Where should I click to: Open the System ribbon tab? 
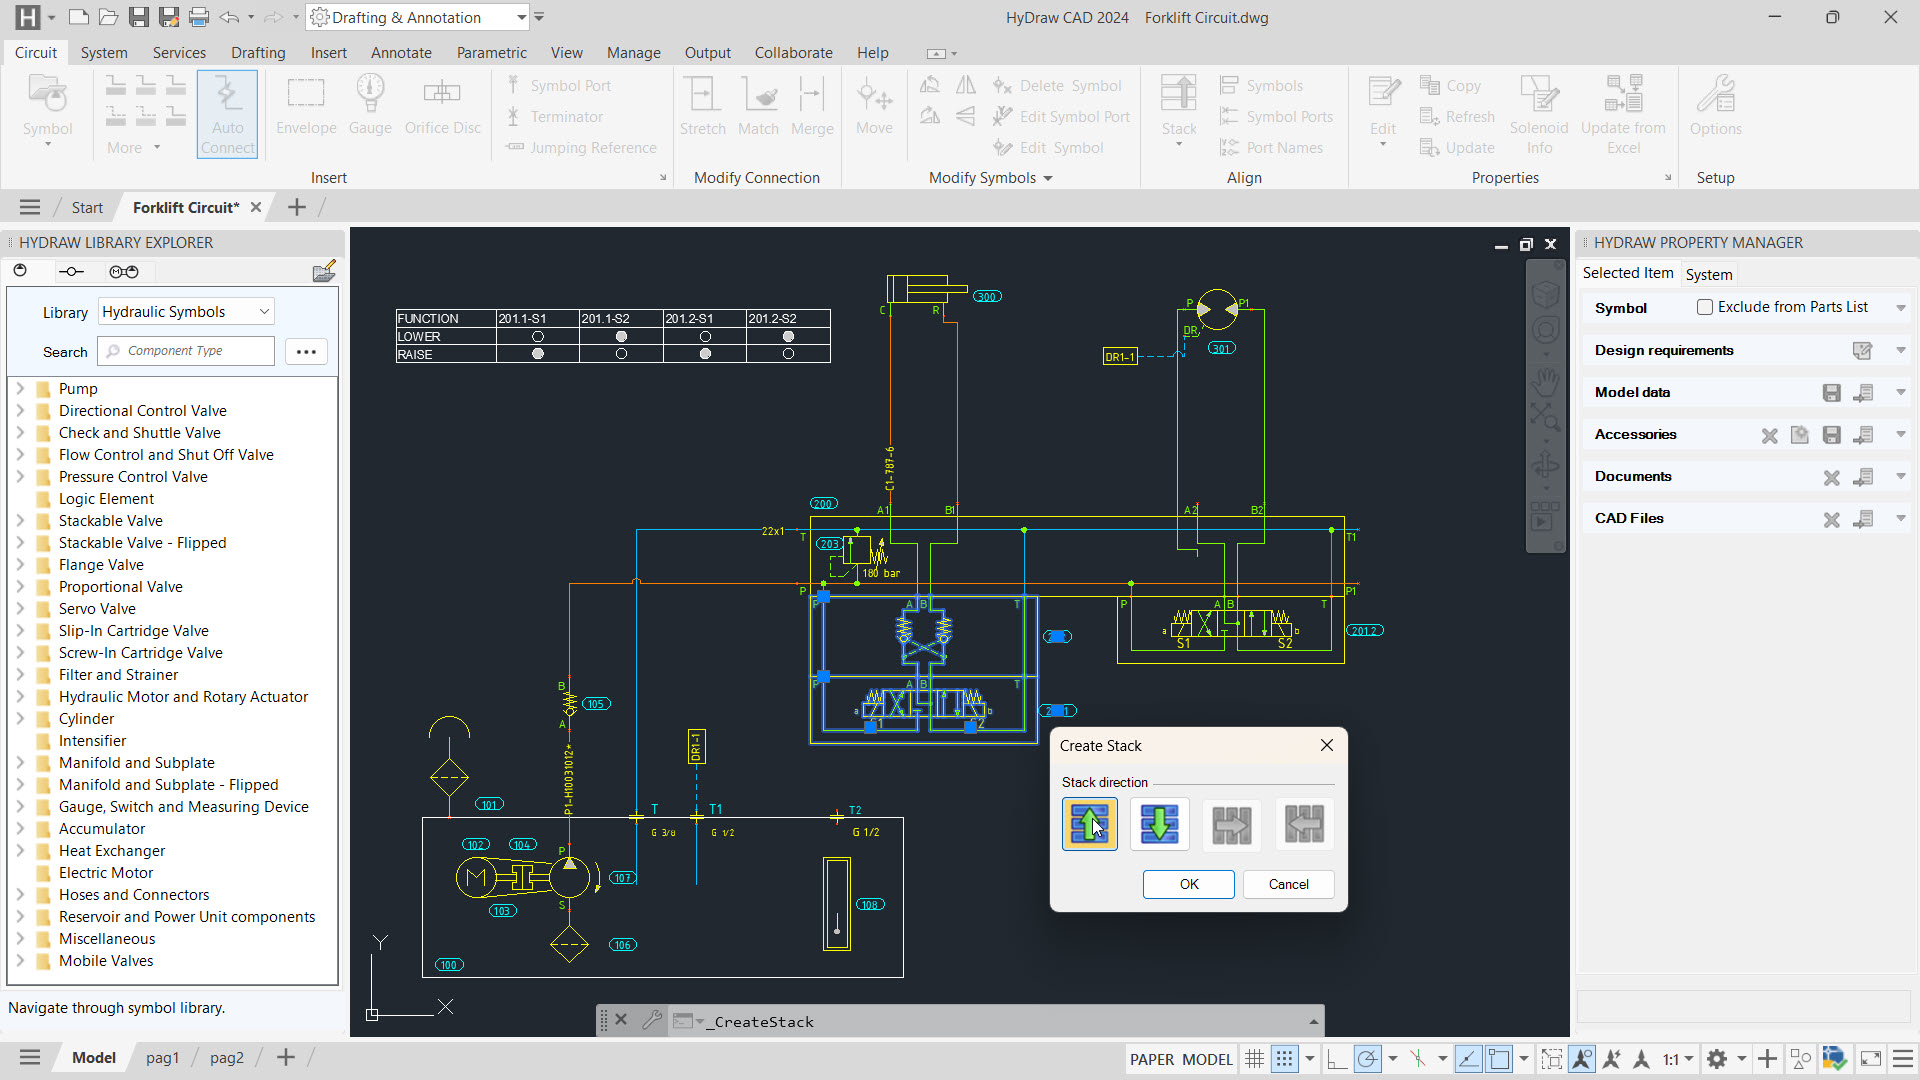(104, 52)
